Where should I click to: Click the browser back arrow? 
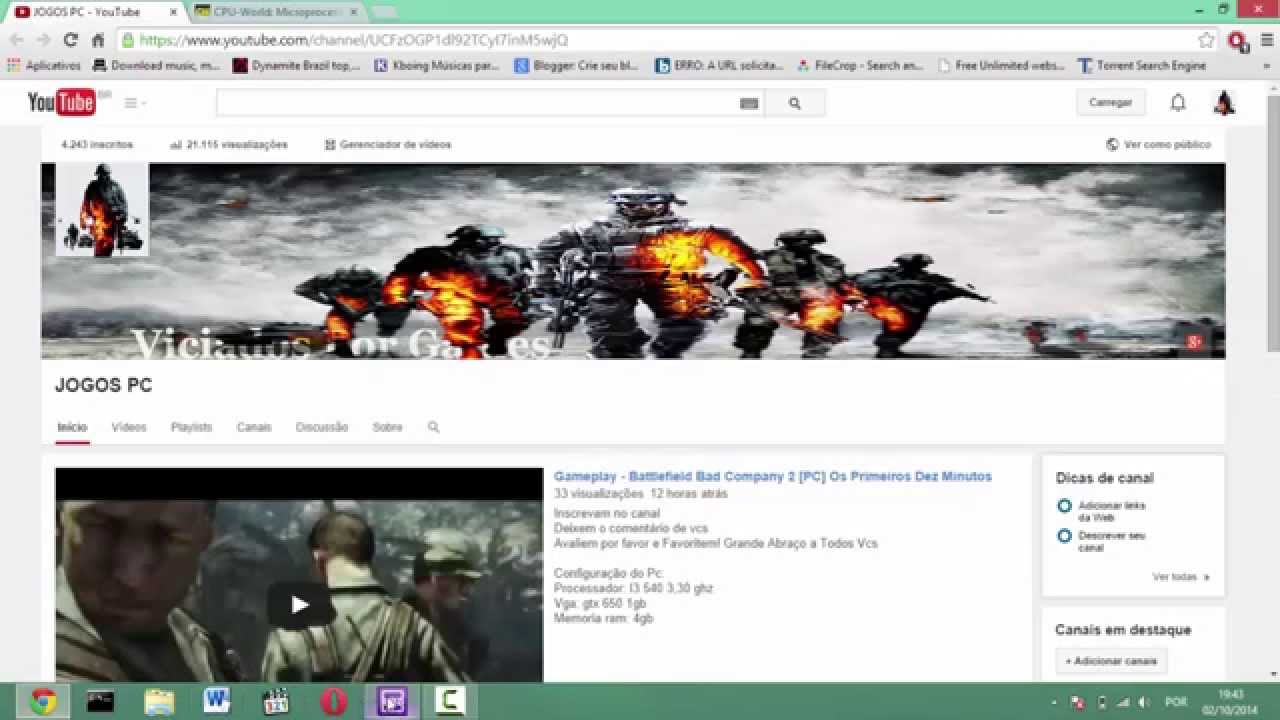[17, 40]
